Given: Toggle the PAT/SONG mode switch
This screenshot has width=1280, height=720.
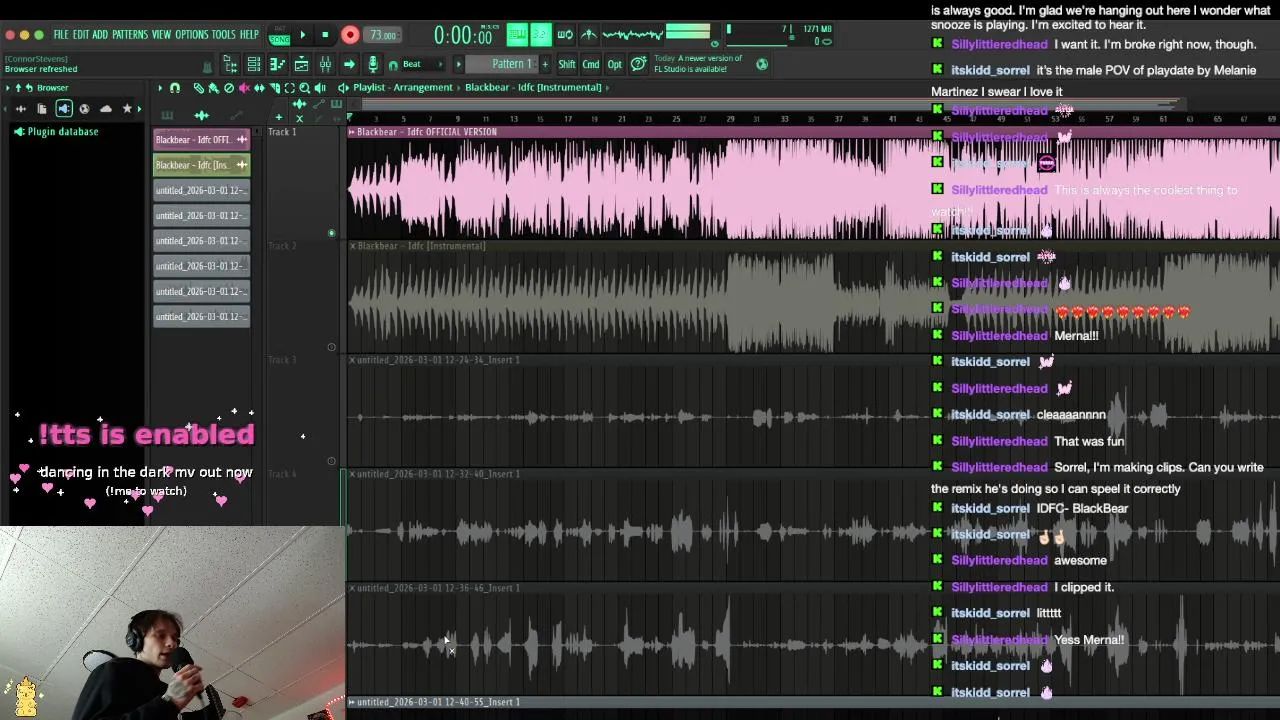Looking at the screenshot, I should [280, 35].
